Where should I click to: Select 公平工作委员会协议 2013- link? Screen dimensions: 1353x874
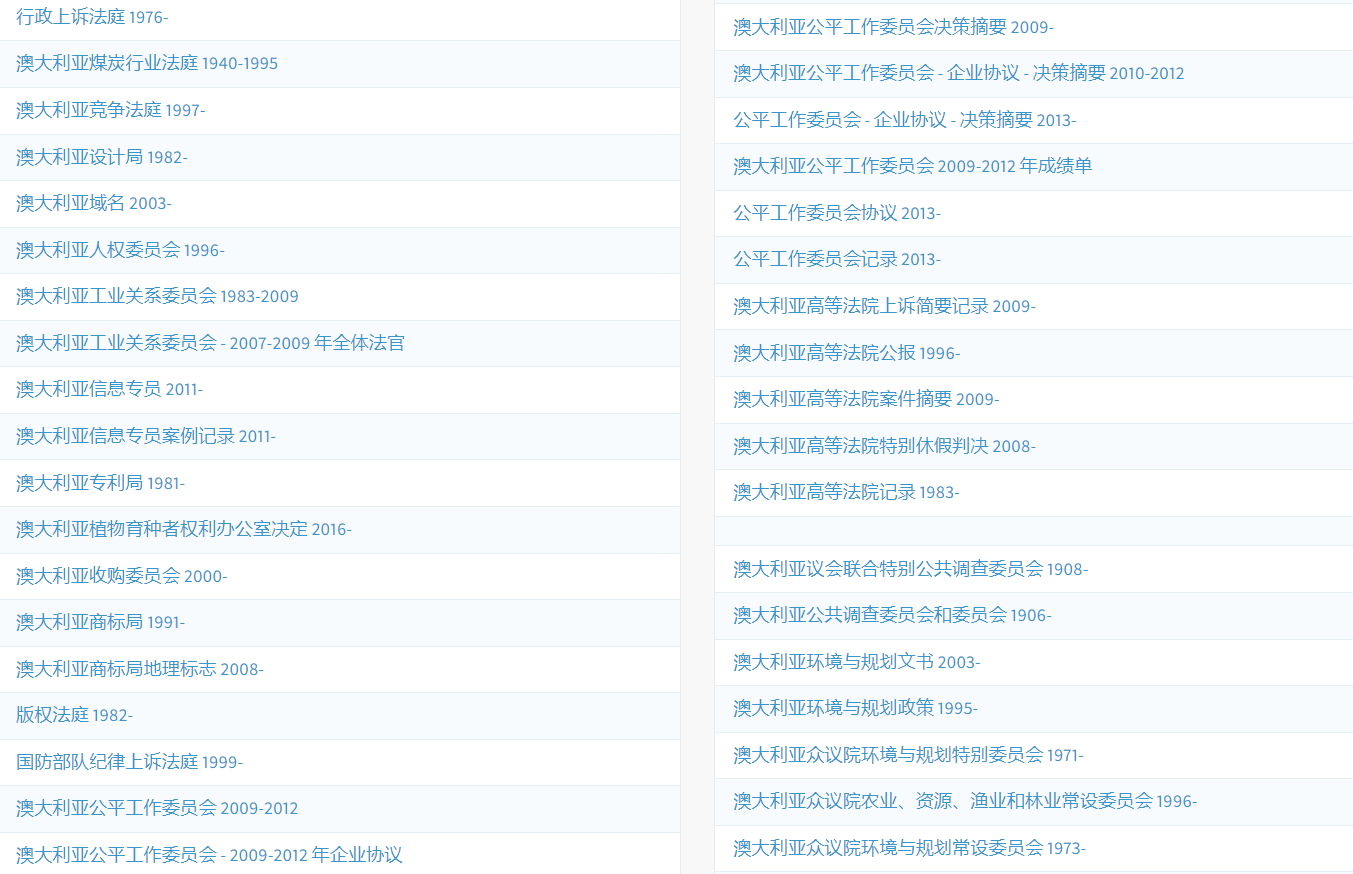click(837, 213)
